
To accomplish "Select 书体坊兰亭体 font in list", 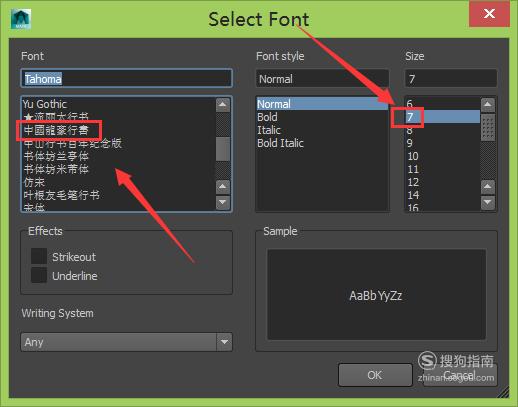I will click(118, 156).
